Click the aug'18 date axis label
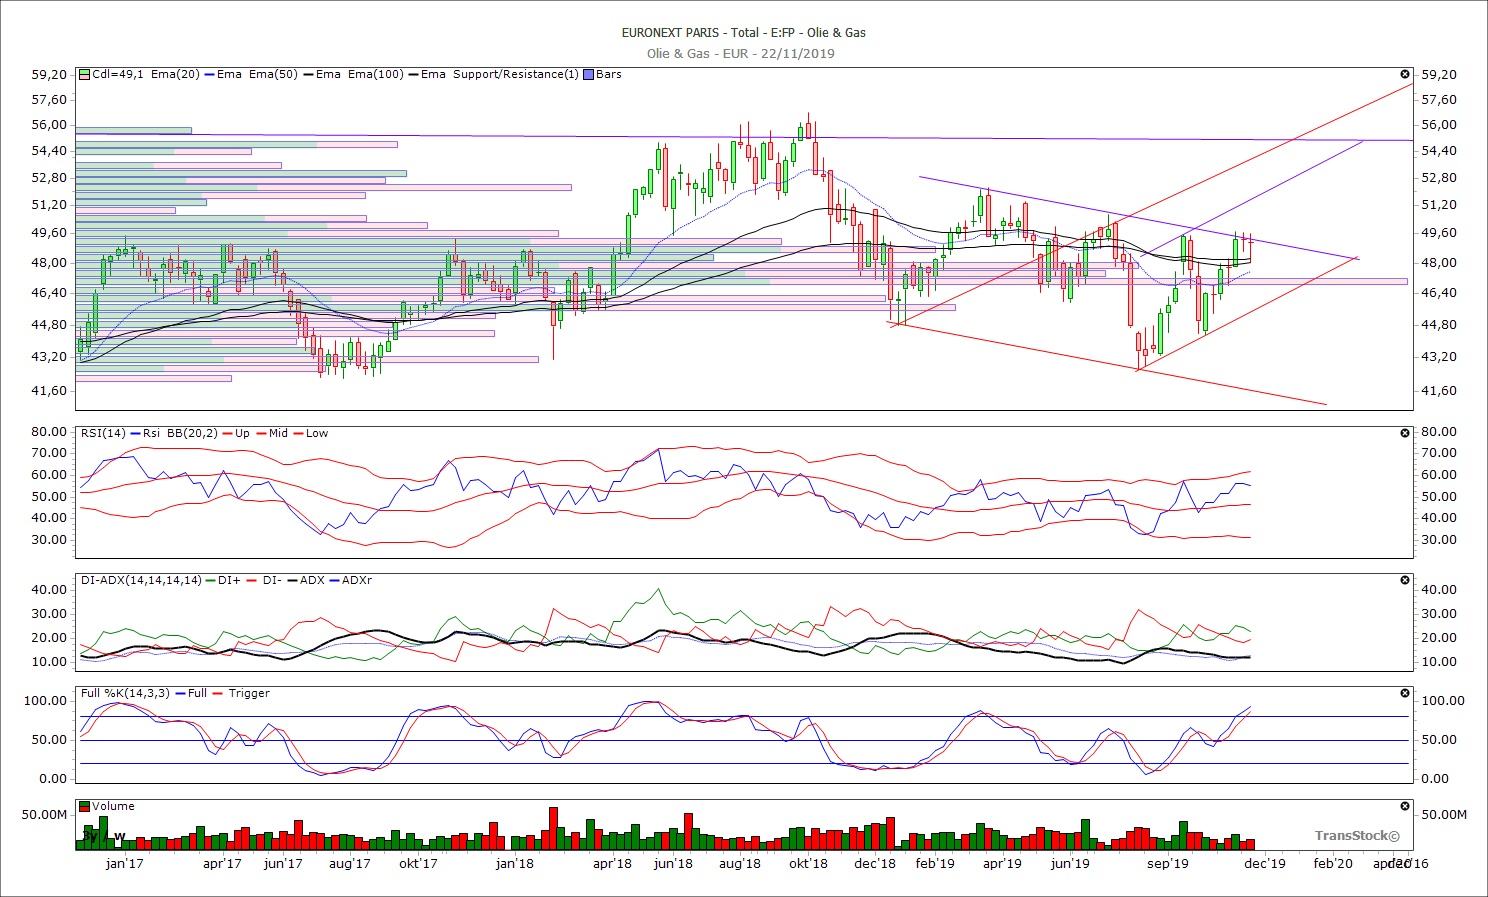This screenshot has width=1488, height=897. coord(739,863)
